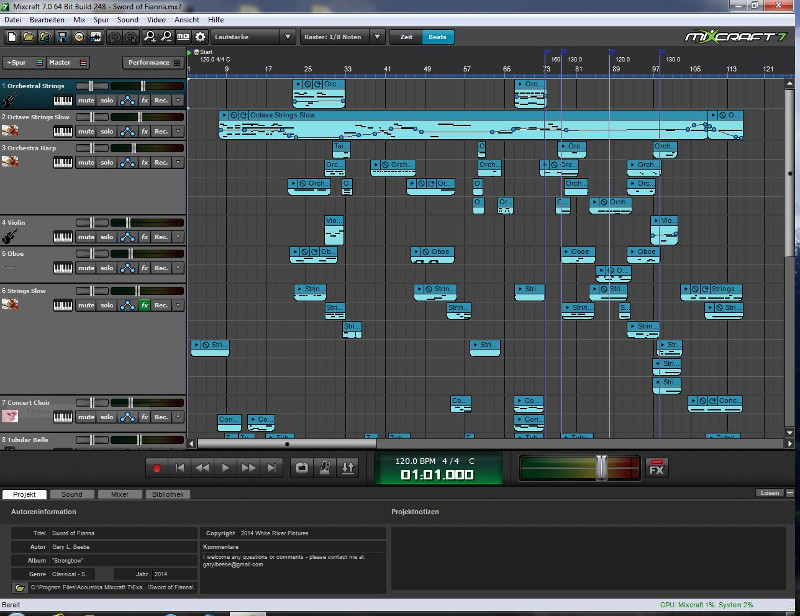
Task: Expand the Violin track options arrow
Action: 178,237
